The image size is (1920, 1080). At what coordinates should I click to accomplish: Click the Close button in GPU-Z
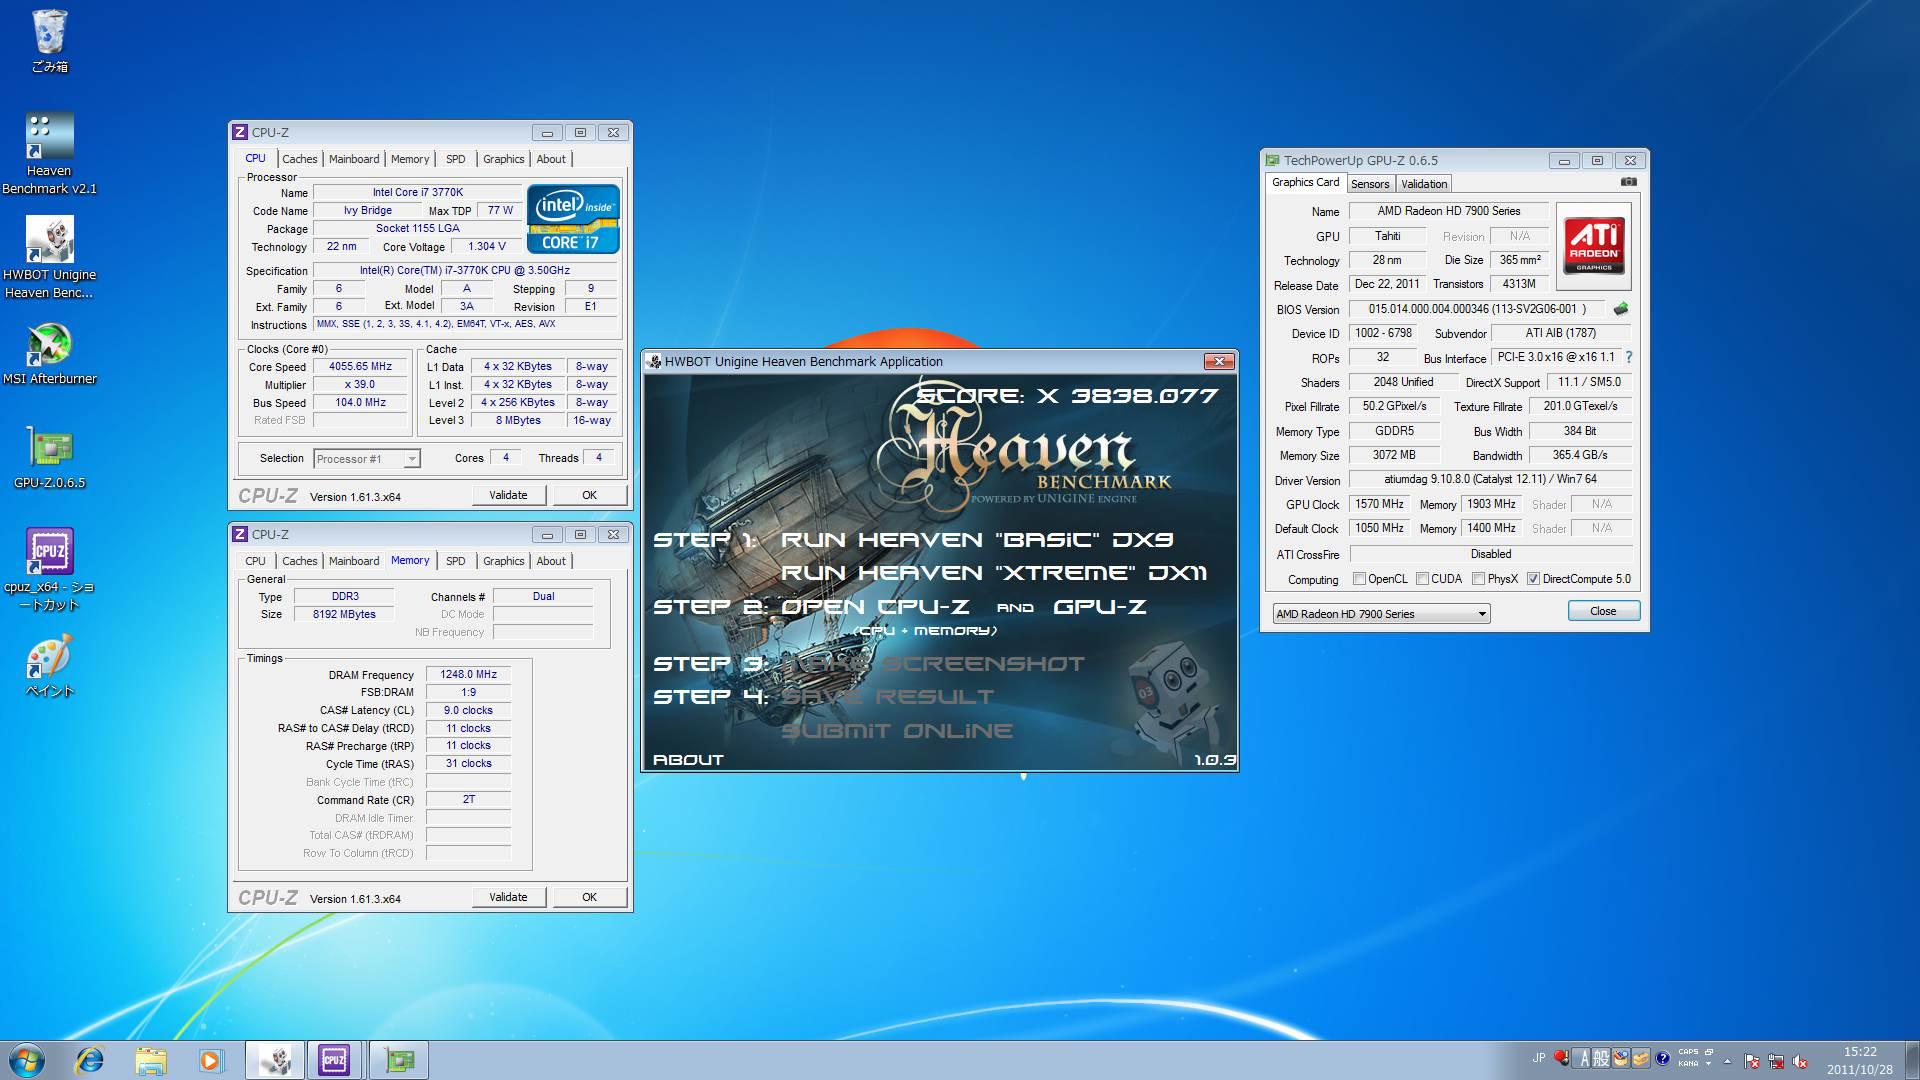1603,611
